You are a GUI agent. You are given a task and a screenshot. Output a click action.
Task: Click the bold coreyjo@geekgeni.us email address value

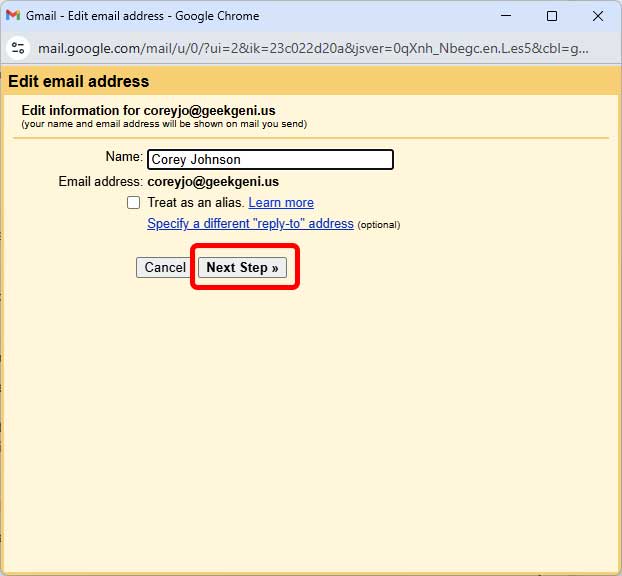(x=213, y=182)
